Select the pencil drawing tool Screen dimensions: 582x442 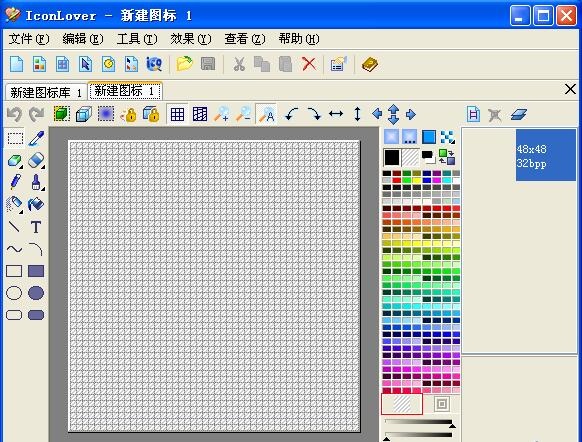click(x=15, y=182)
